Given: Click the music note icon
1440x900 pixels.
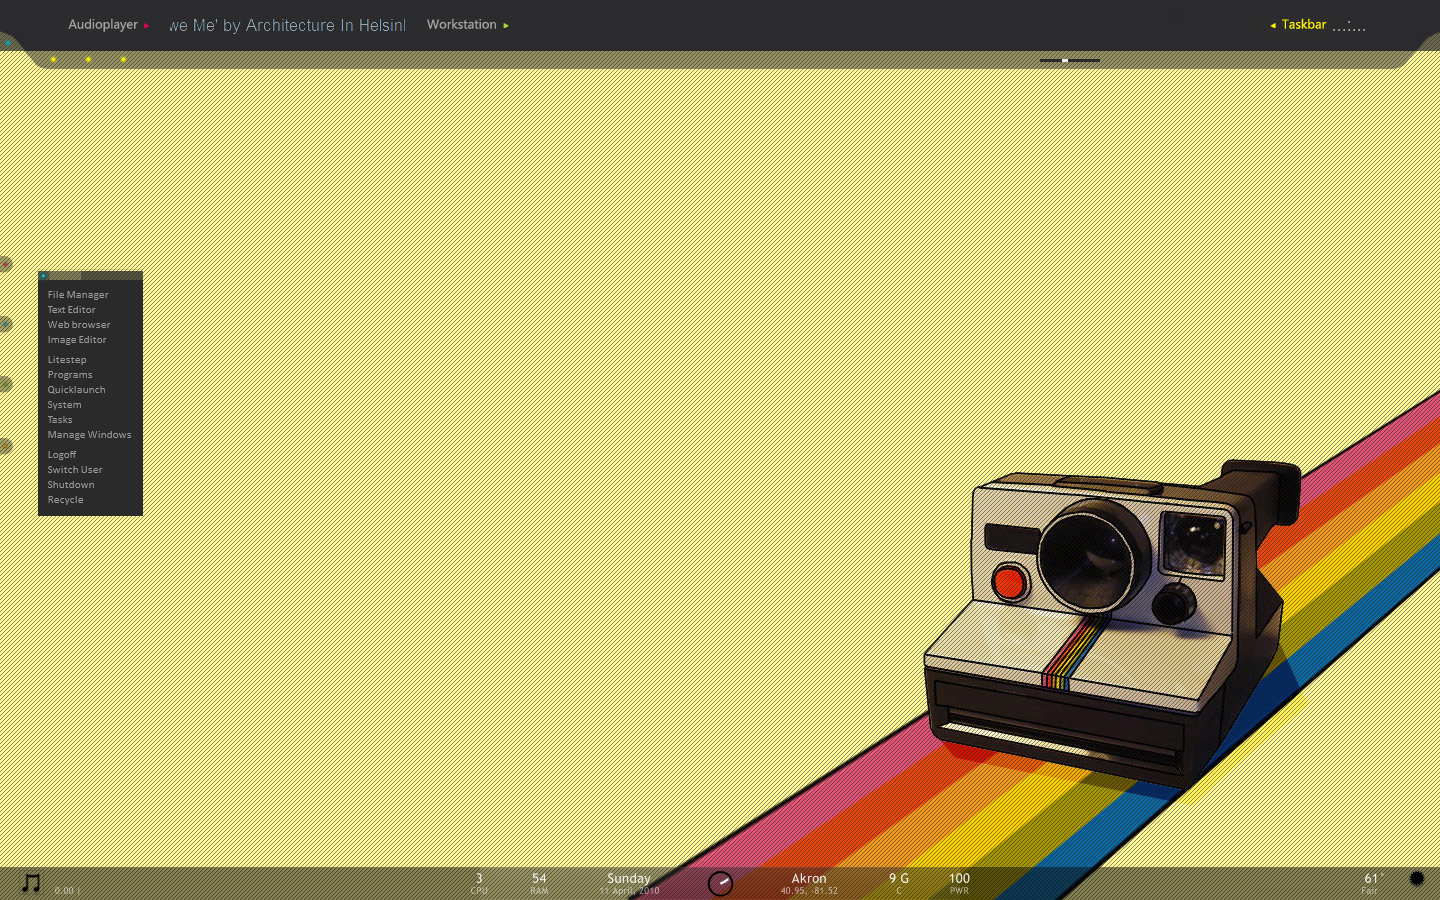Looking at the screenshot, I should (31, 882).
